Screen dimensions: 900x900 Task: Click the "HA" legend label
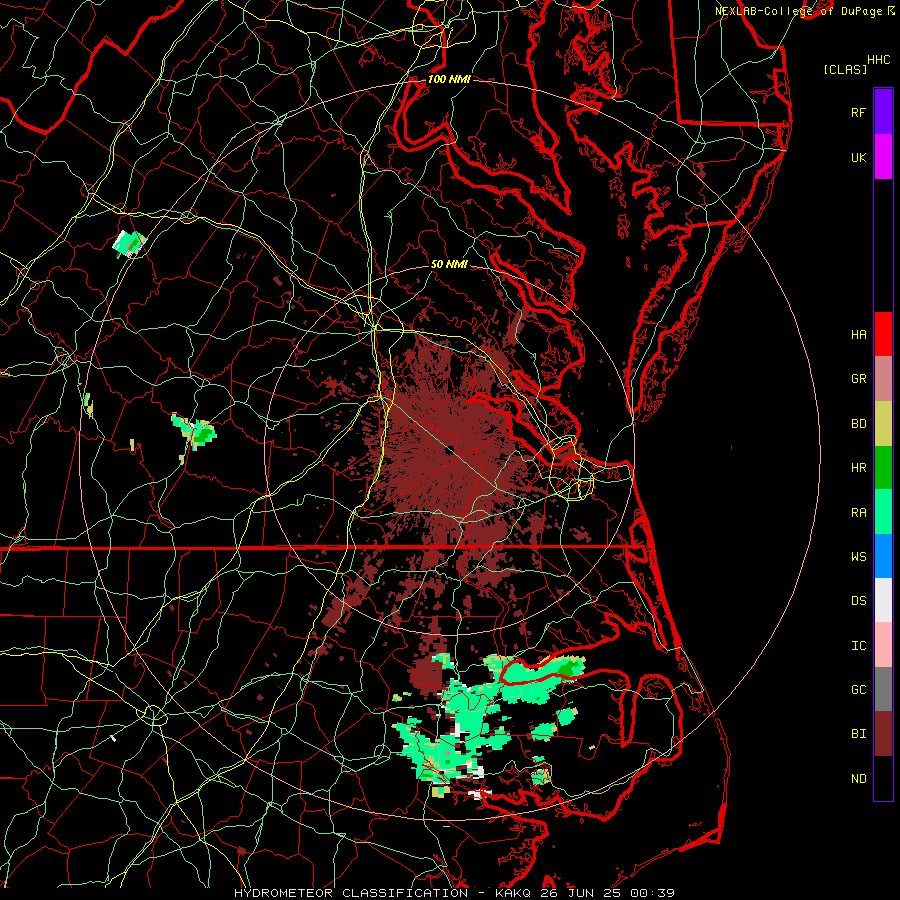pos(858,334)
